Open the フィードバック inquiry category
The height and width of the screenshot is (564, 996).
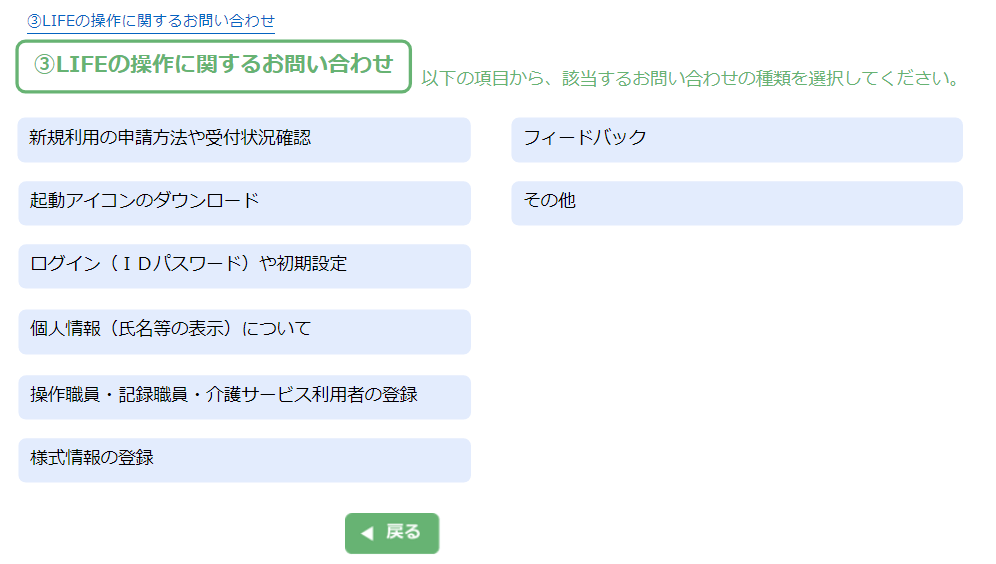coord(736,139)
